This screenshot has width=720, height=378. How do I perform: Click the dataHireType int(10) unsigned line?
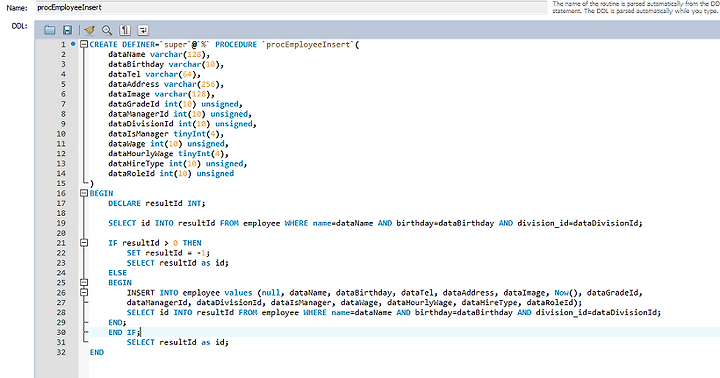(x=178, y=164)
